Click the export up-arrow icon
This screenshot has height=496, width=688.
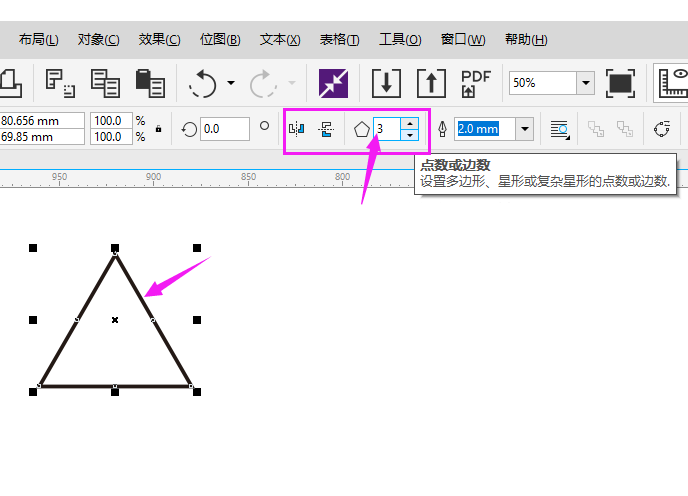[431, 83]
